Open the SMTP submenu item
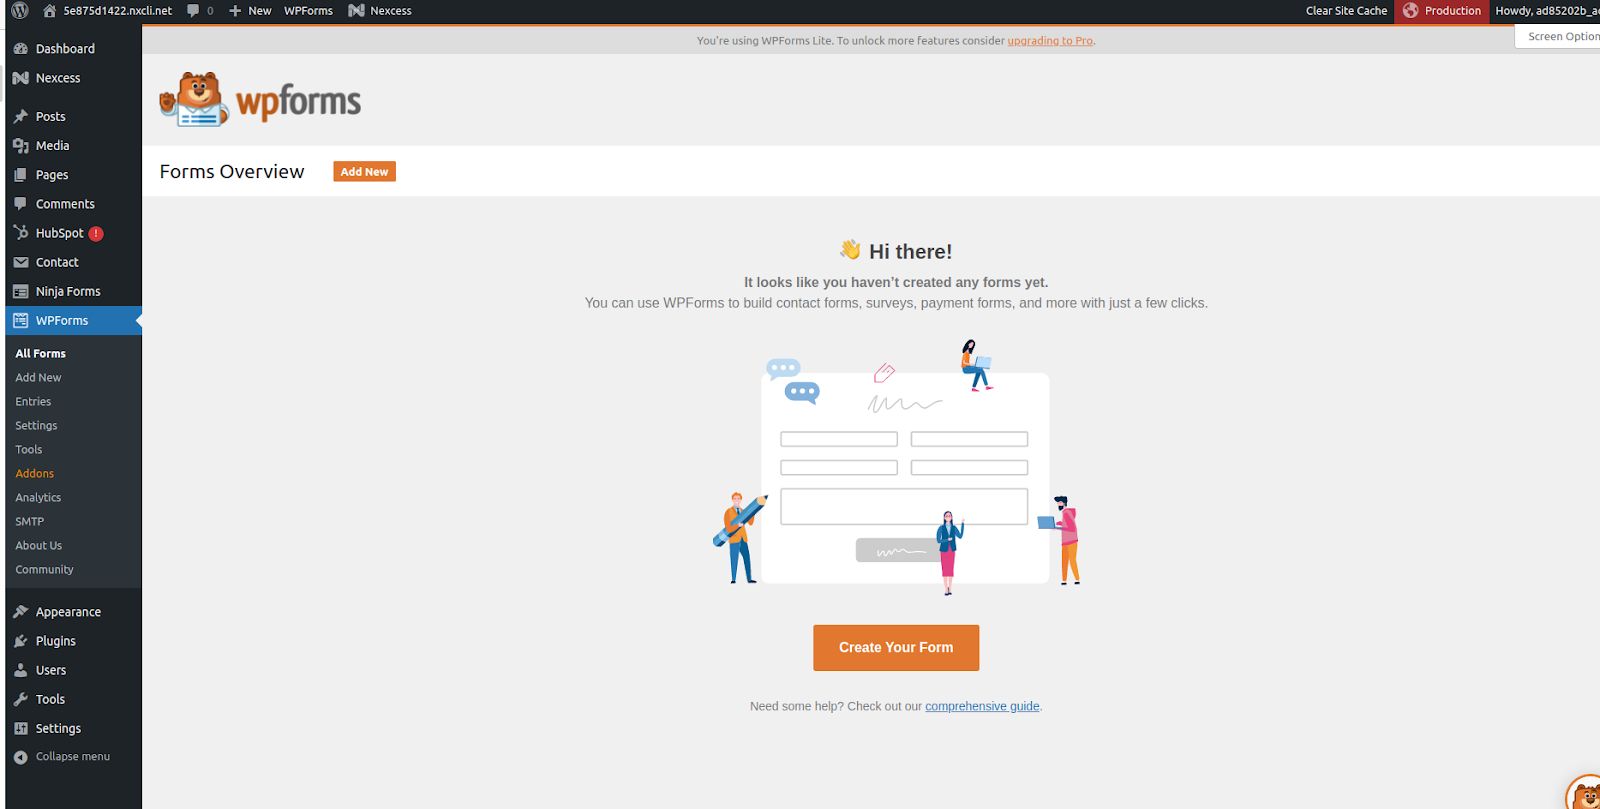The width and height of the screenshot is (1600, 809). [30, 522]
